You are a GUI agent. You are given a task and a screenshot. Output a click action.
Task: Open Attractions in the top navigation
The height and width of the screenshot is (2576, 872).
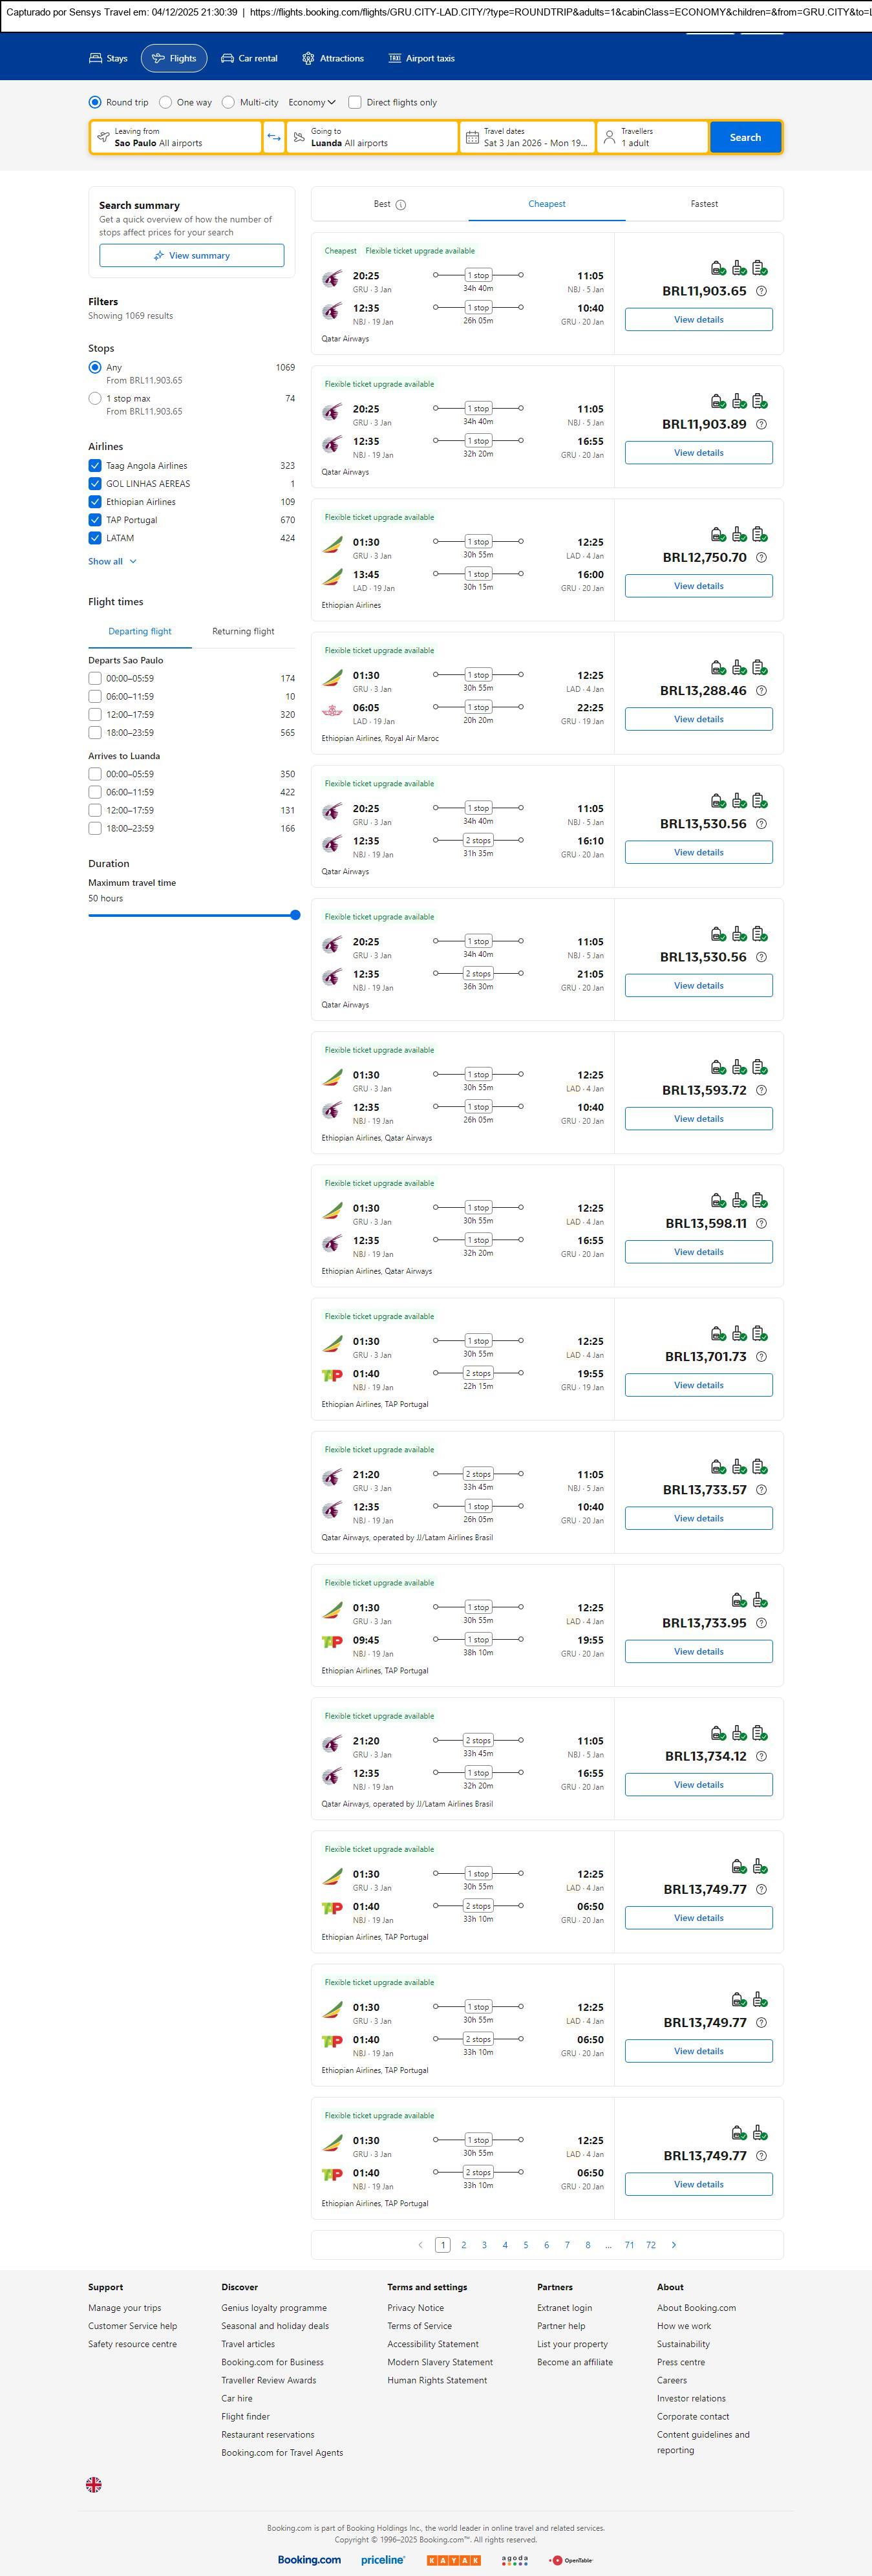click(333, 59)
